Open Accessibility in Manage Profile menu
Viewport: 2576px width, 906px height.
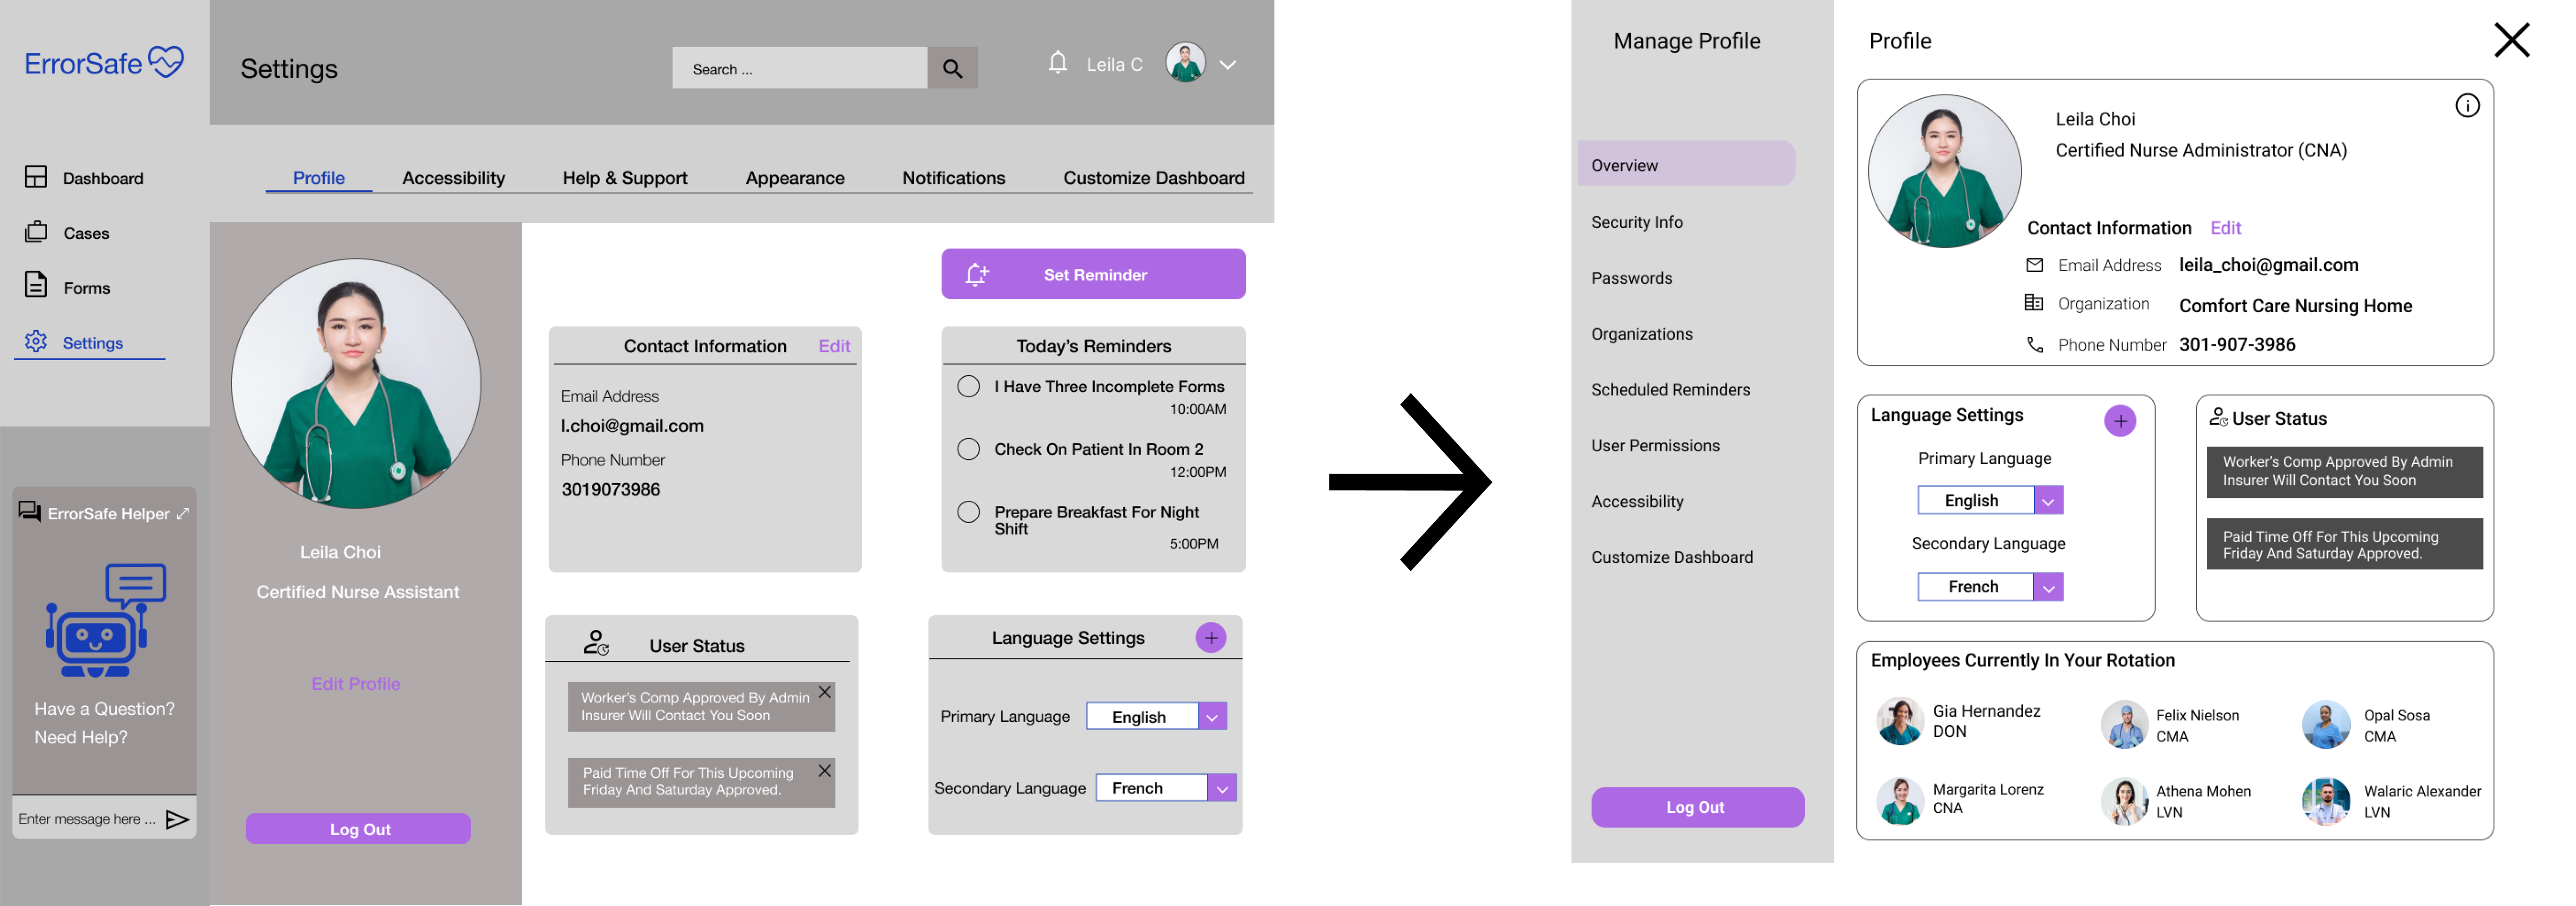1637,502
